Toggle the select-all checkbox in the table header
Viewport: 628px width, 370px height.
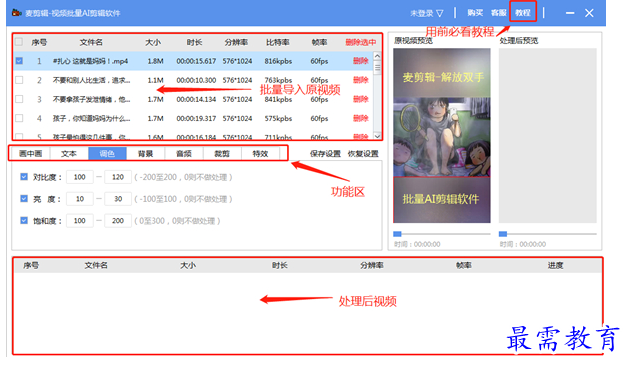click(x=19, y=42)
